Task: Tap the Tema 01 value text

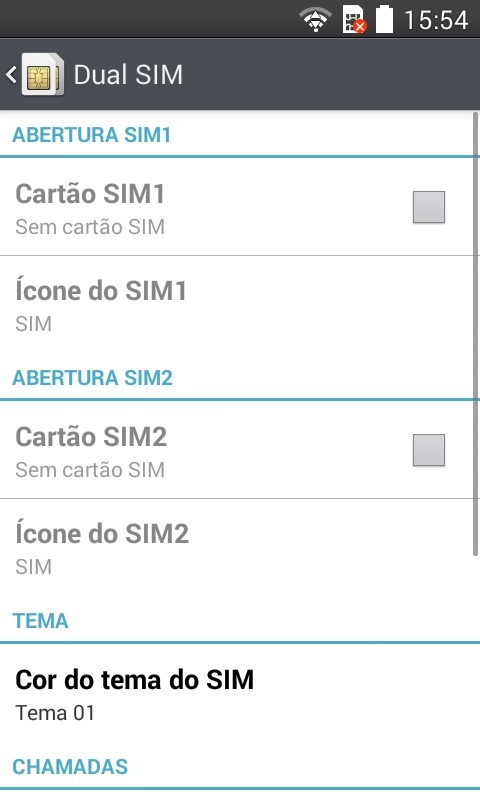Action: [55, 713]
